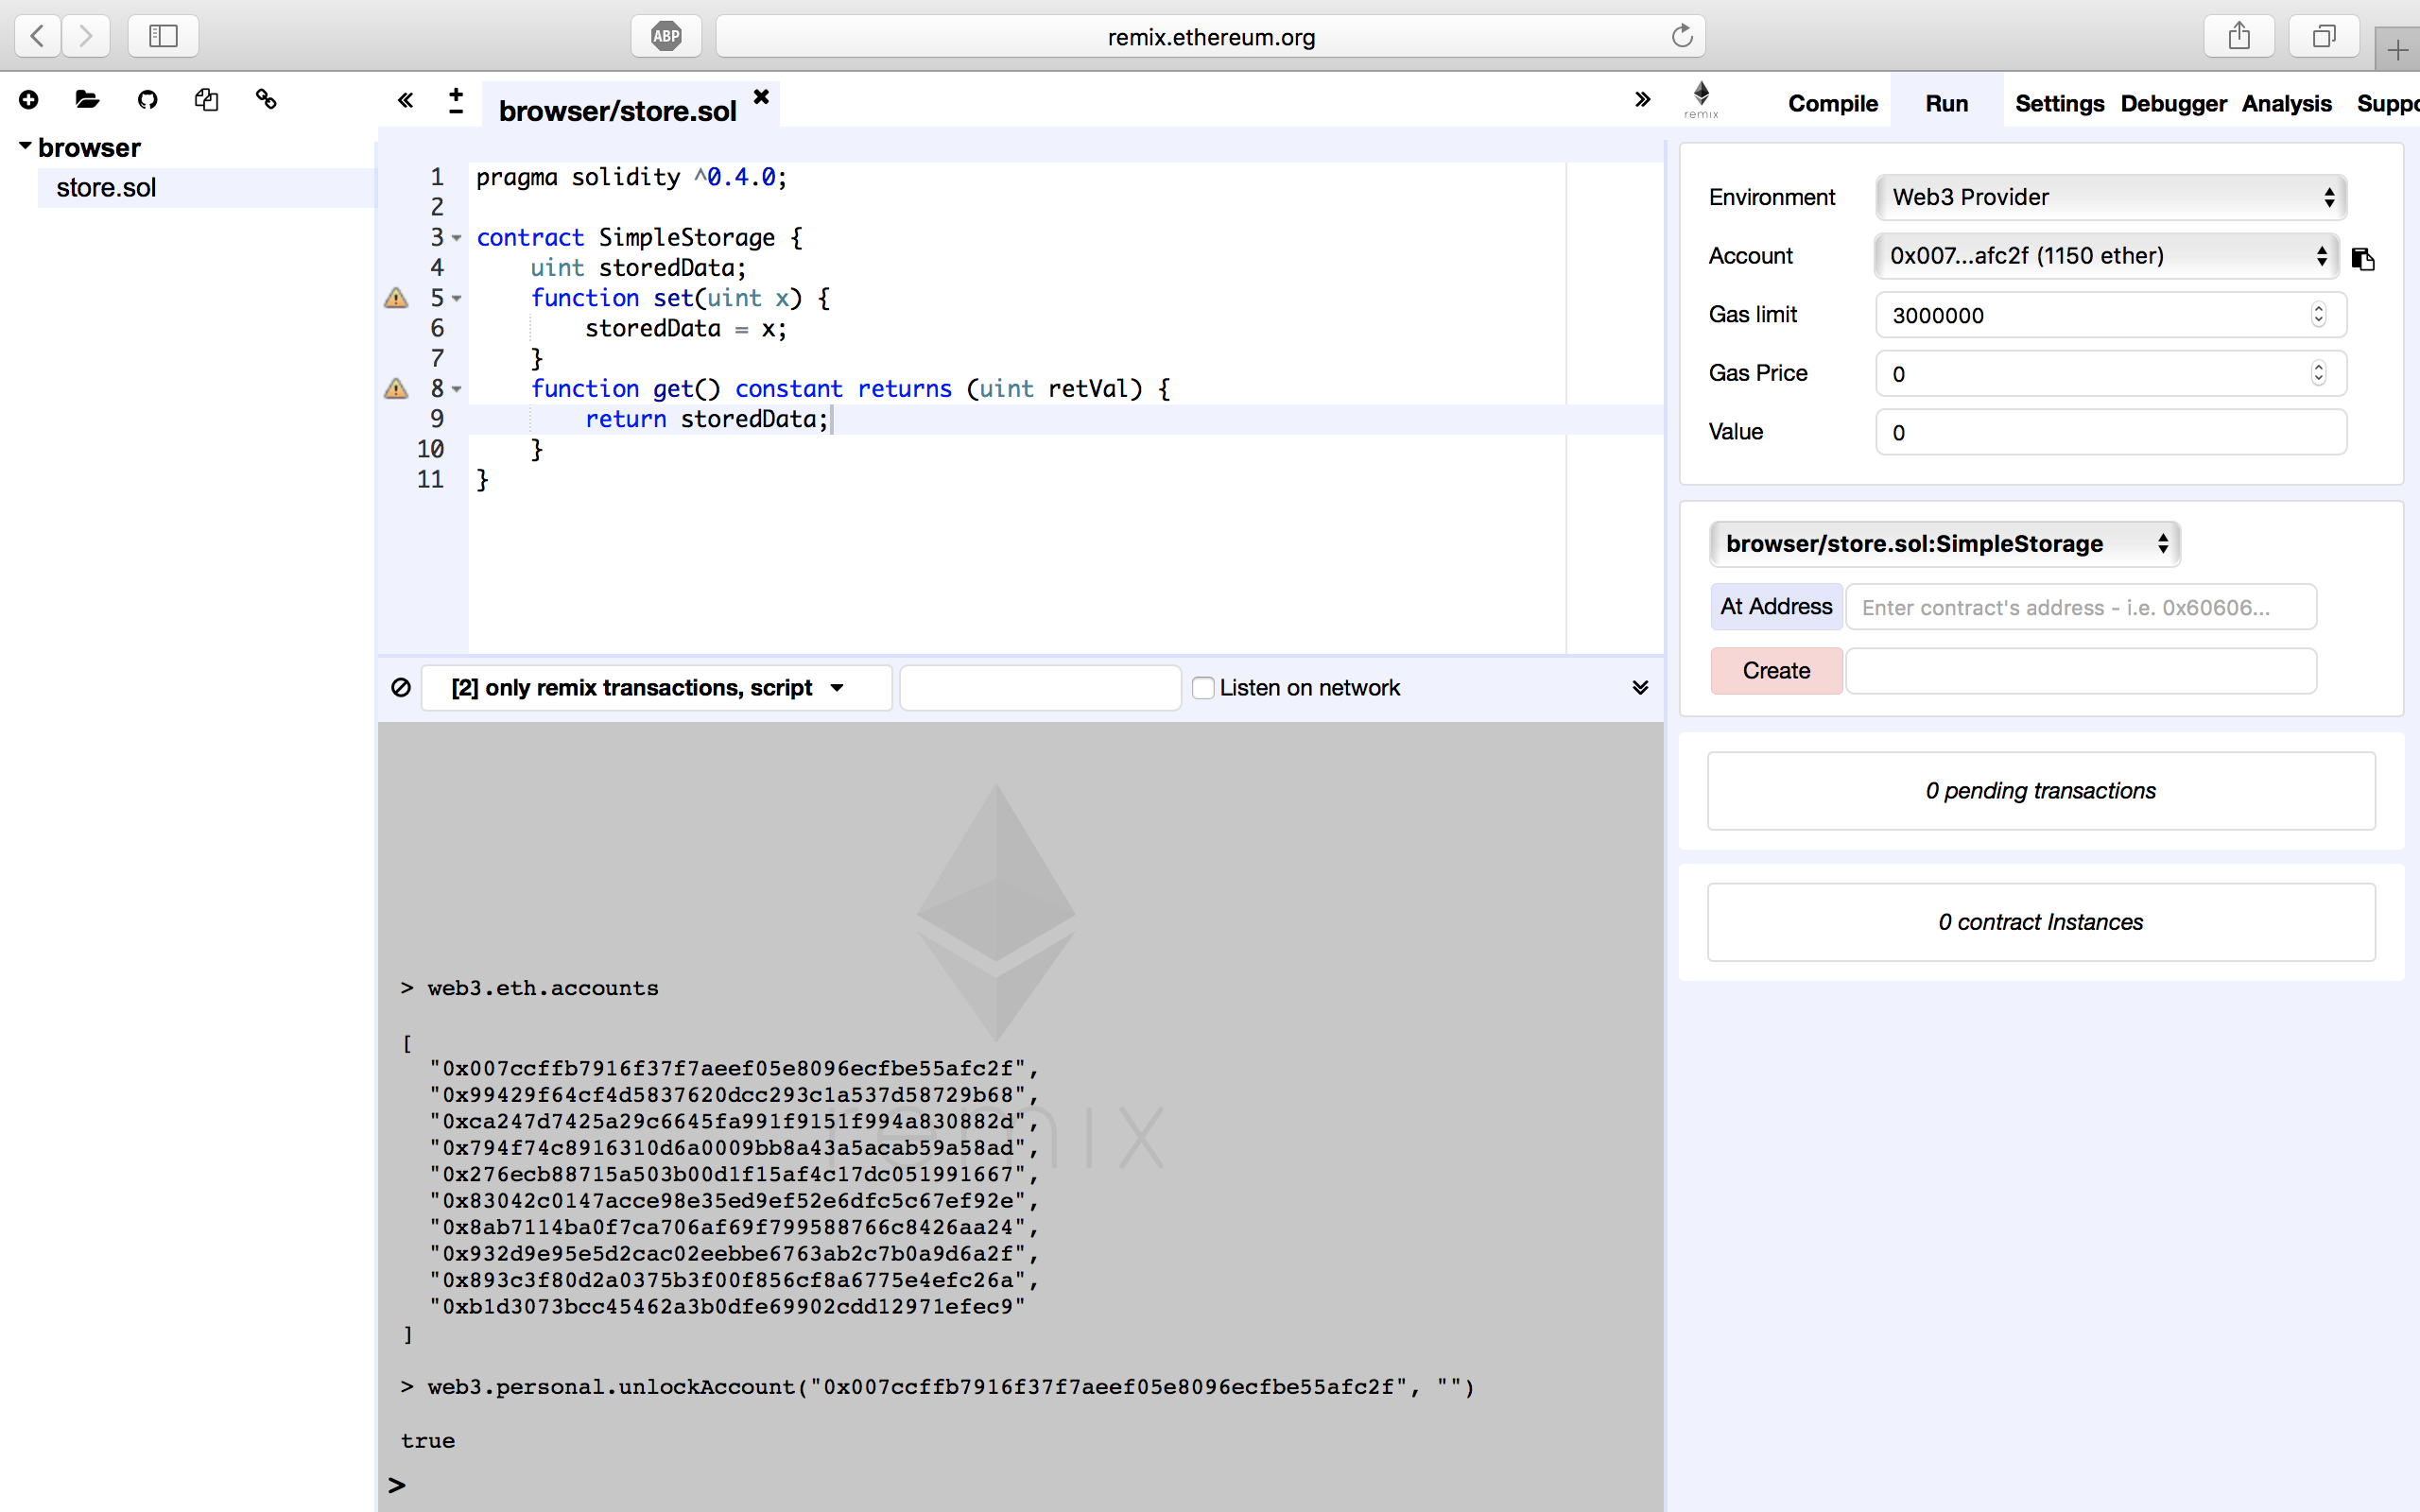Screen dimensions: 2420x1512
Task: Enable Listen on network
Action: tap(1203, 687)
